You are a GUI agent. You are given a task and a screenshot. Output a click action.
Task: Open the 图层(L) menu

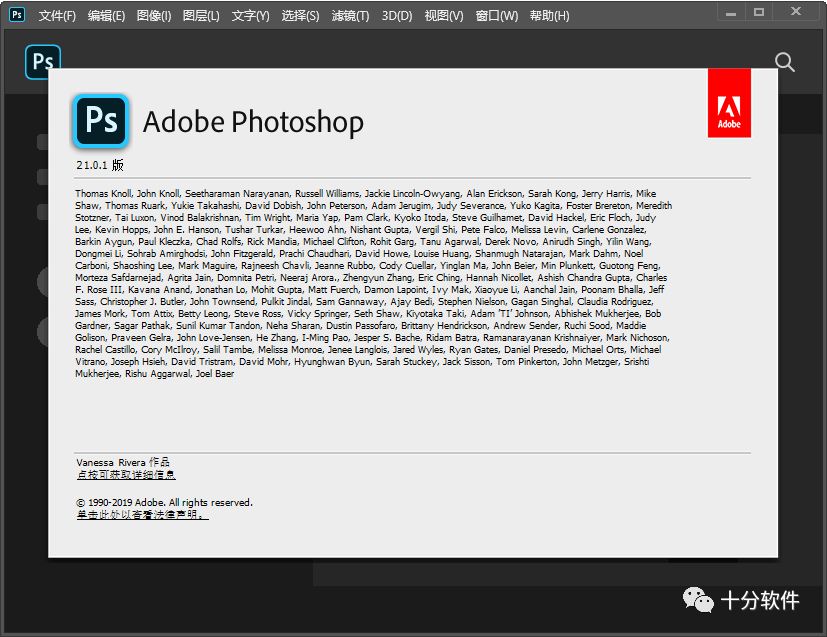[x=201, y=16]
